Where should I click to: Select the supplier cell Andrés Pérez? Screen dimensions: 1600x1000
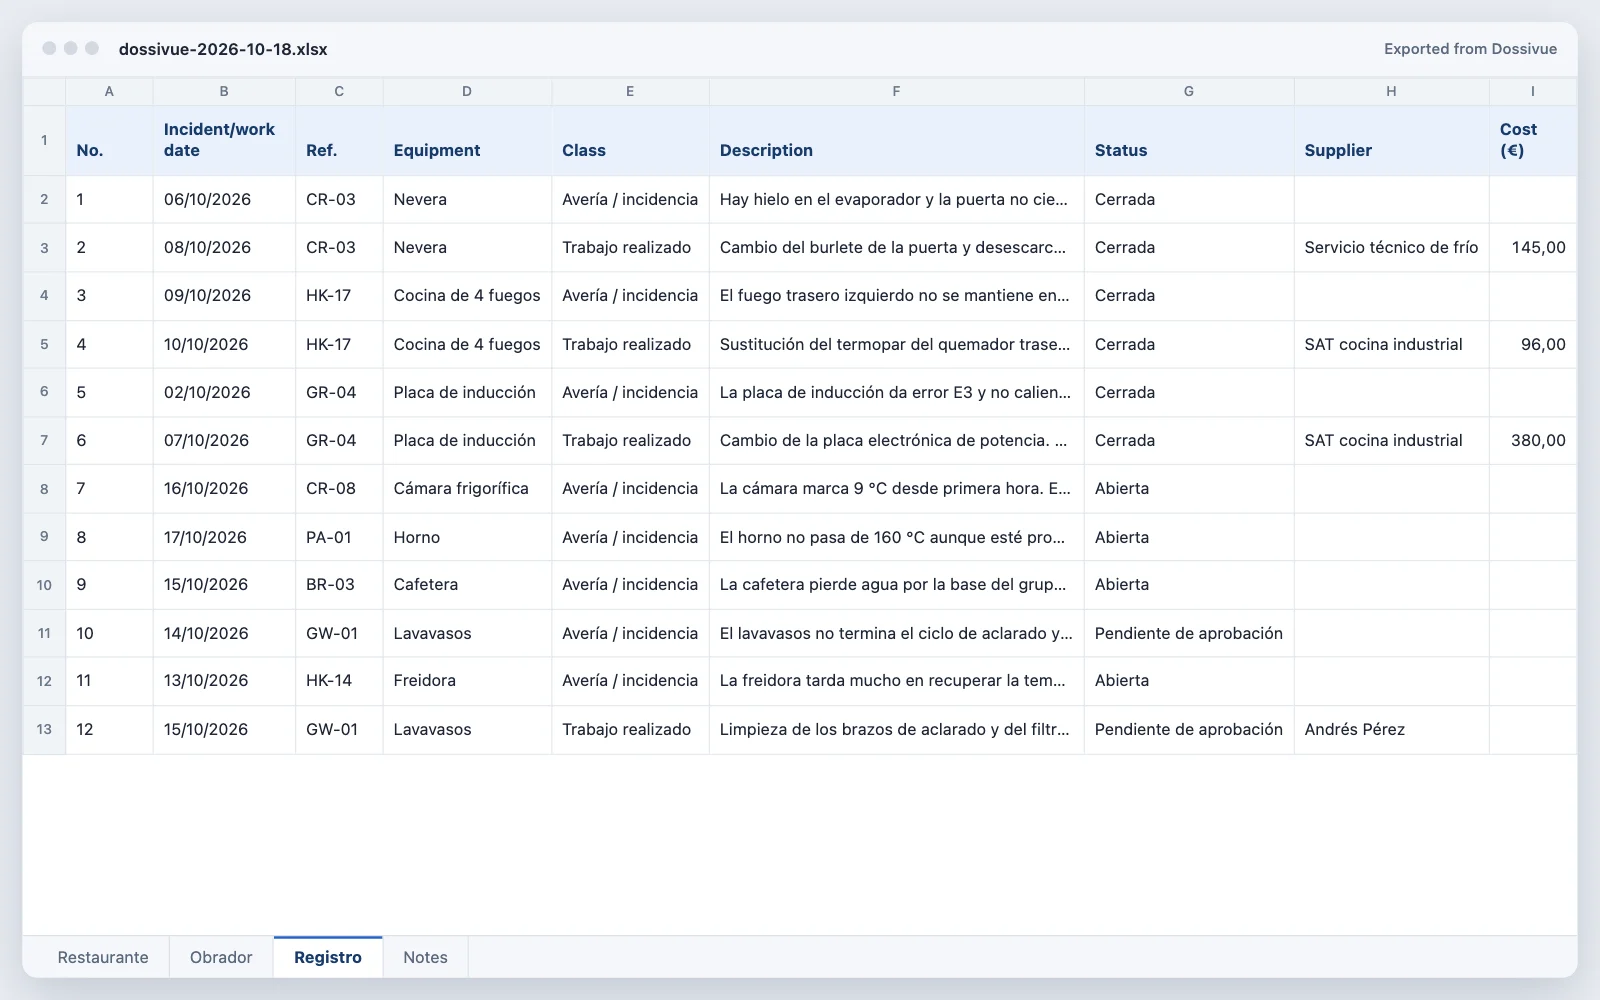[x=1391, y=730]
